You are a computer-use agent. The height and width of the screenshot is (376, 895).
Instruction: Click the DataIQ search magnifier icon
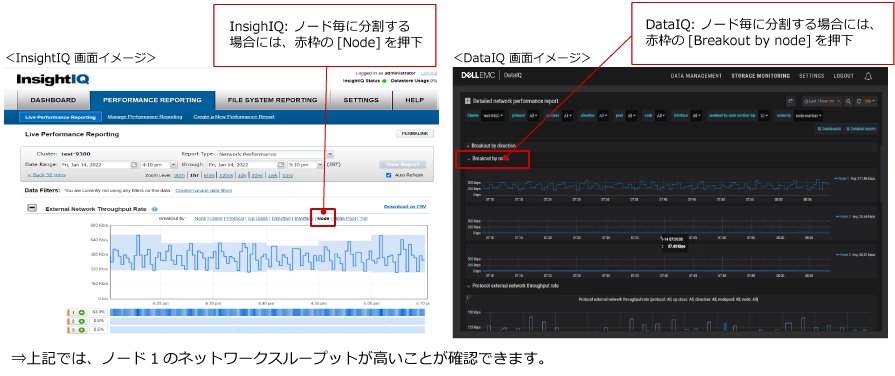coord(849,101)
